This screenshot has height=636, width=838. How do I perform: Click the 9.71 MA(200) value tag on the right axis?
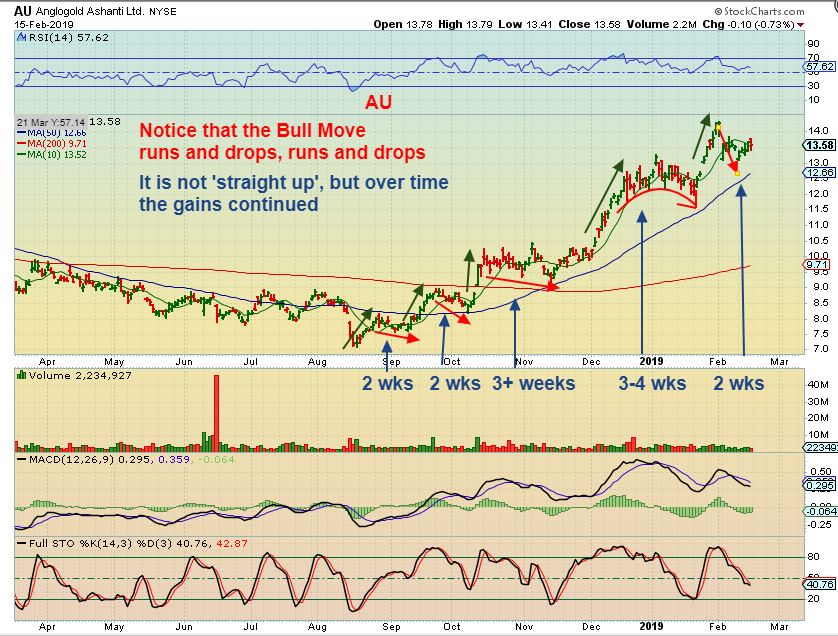tap(818, 265)
